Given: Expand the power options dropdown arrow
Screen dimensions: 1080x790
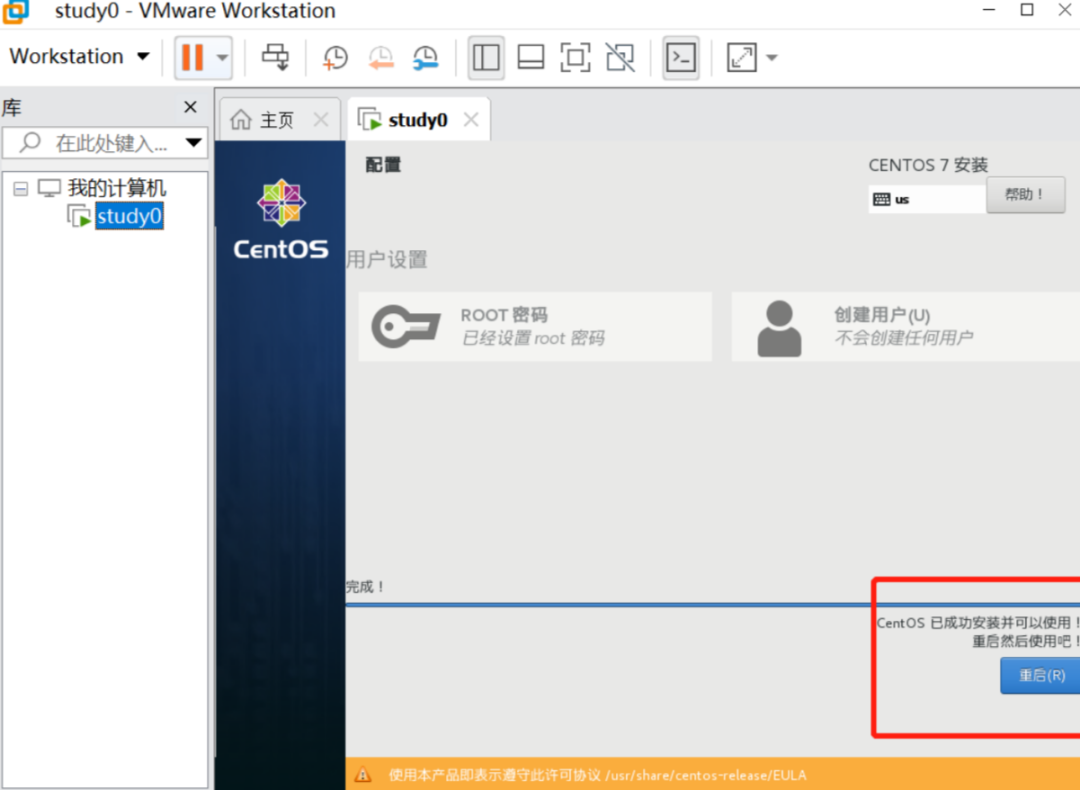Looking at the screenshot, I should (222, 57).
